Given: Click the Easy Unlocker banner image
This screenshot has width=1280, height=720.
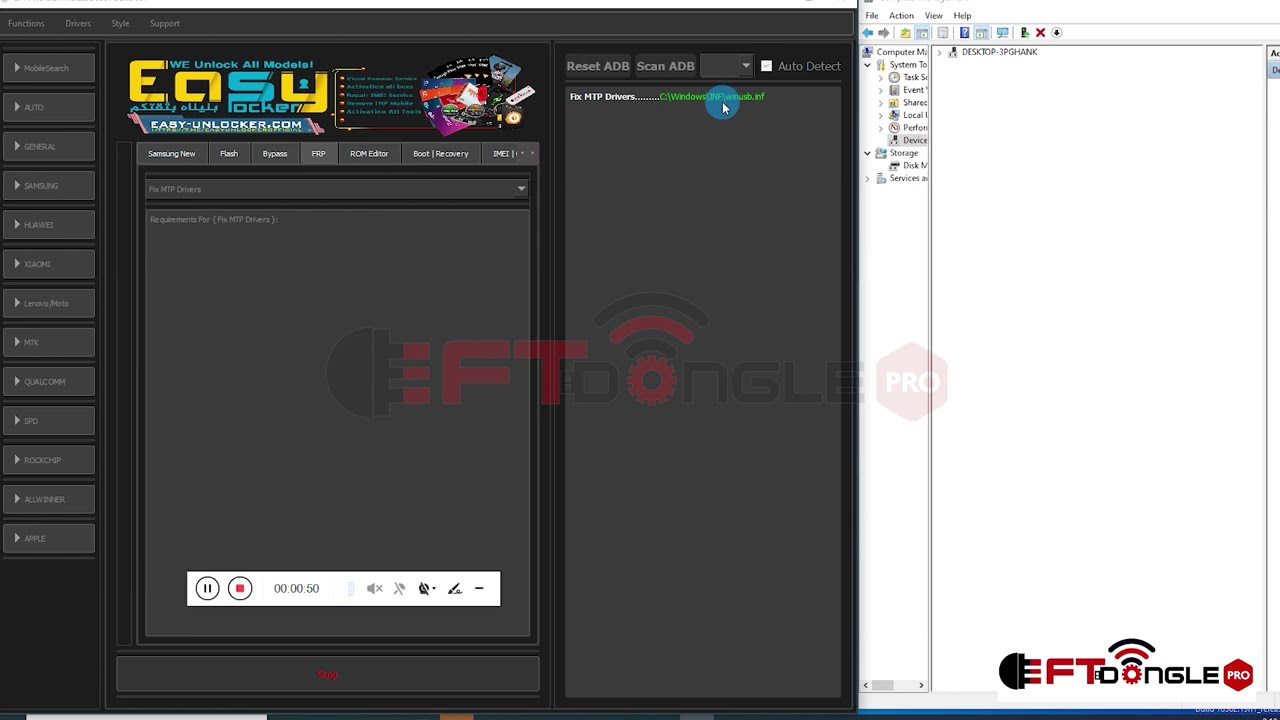Looking at the screenshot, I should pyautogui.click(x=330, y=97).
